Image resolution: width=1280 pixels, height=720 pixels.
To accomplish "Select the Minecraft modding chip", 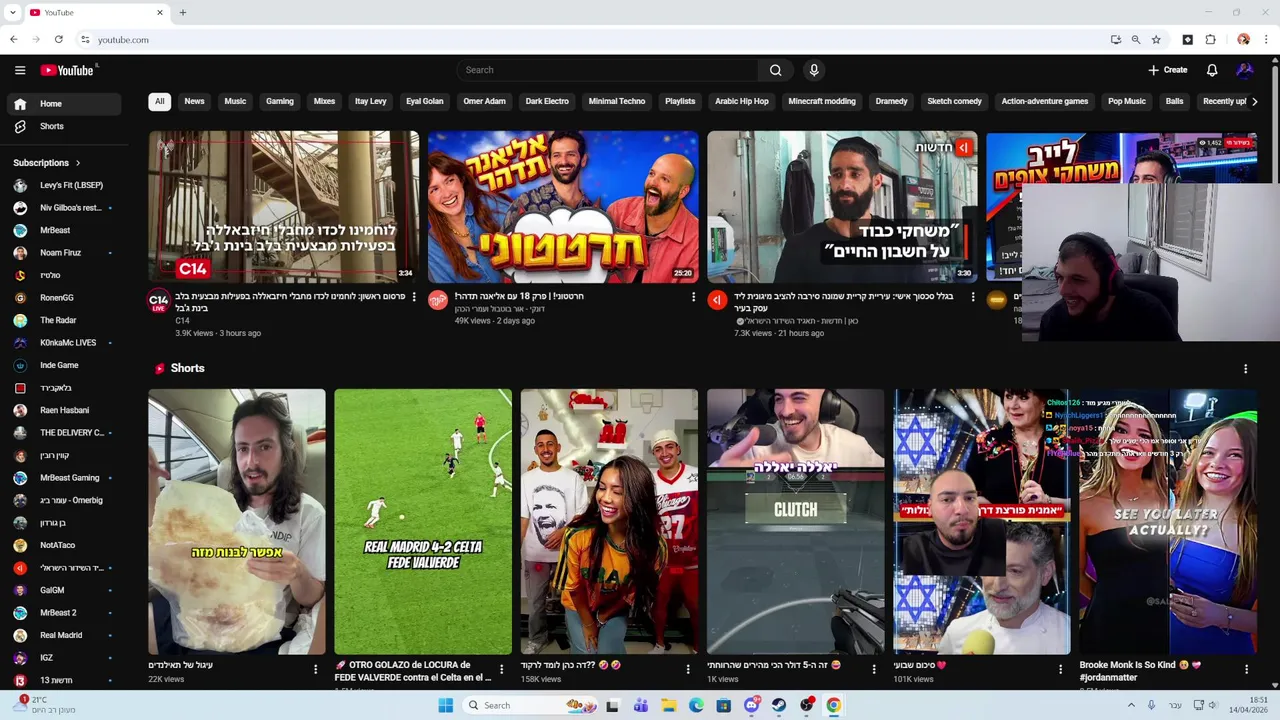I will [822, 101].
